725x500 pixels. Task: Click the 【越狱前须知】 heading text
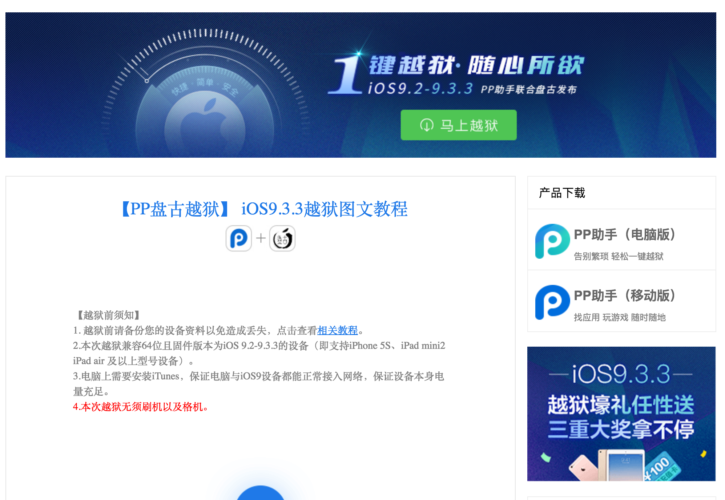tap(109, 315)
